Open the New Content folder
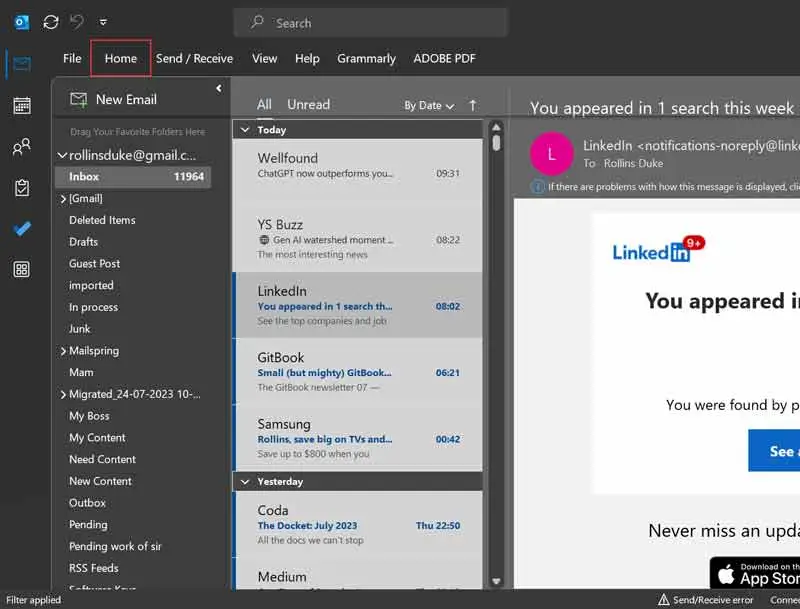The image size is (800, 609). 100,481
